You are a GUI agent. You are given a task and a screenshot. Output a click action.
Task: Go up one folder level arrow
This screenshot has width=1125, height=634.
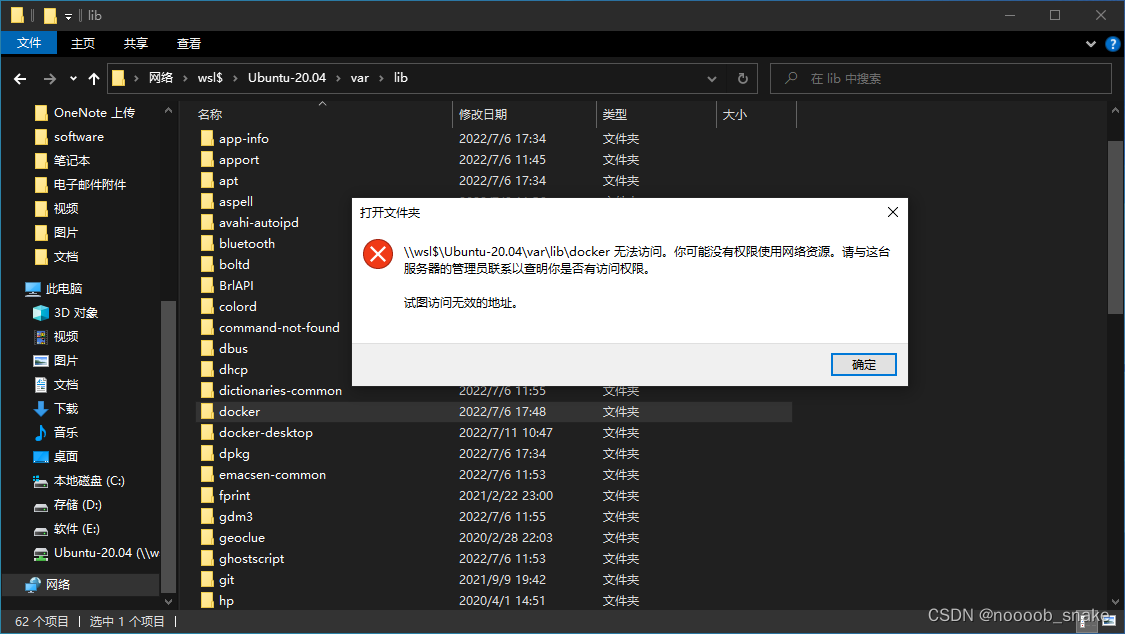(94, 78)
